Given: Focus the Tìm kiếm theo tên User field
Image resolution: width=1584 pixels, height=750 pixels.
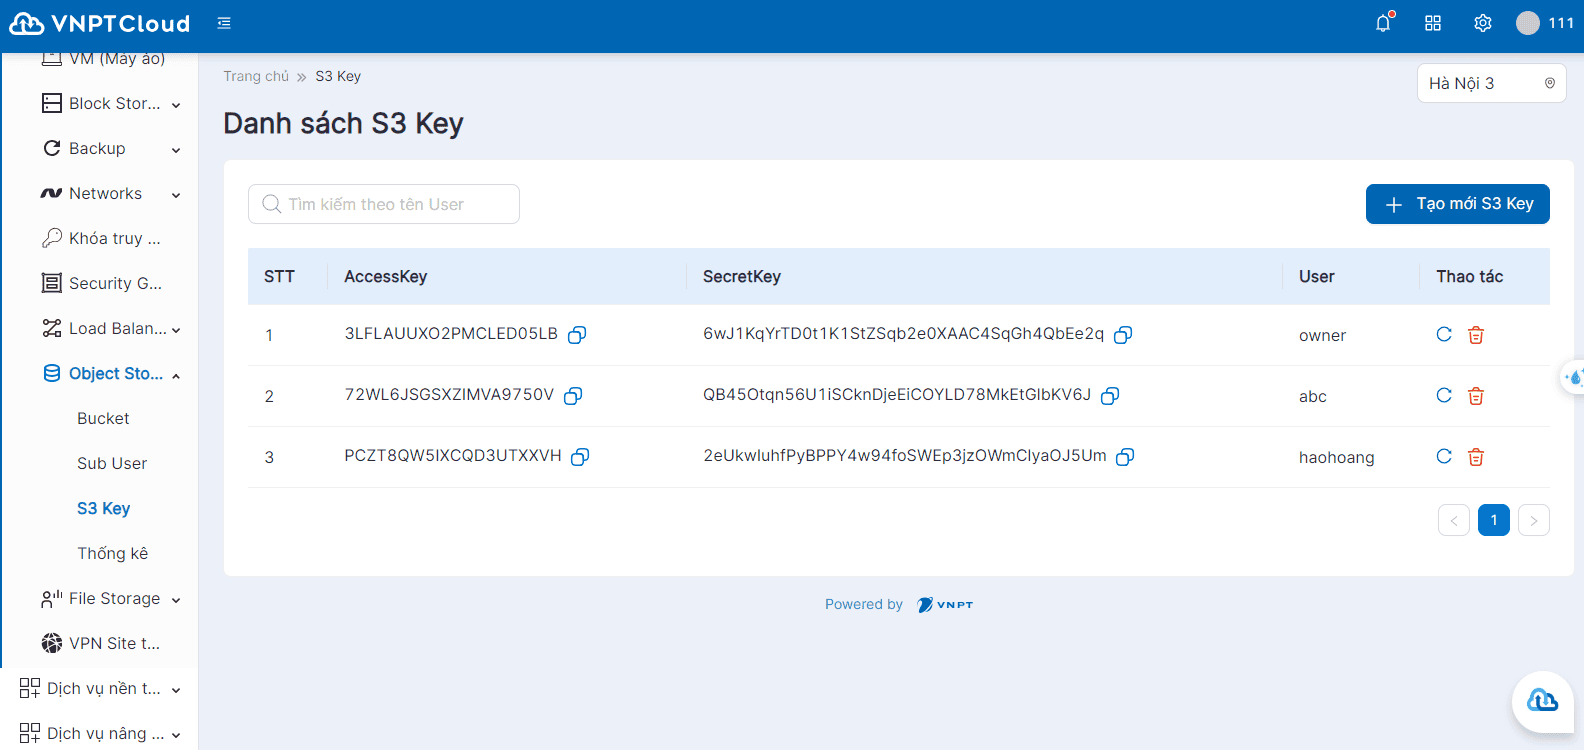Looking at the screenshot, I should (x=384, y=204).
